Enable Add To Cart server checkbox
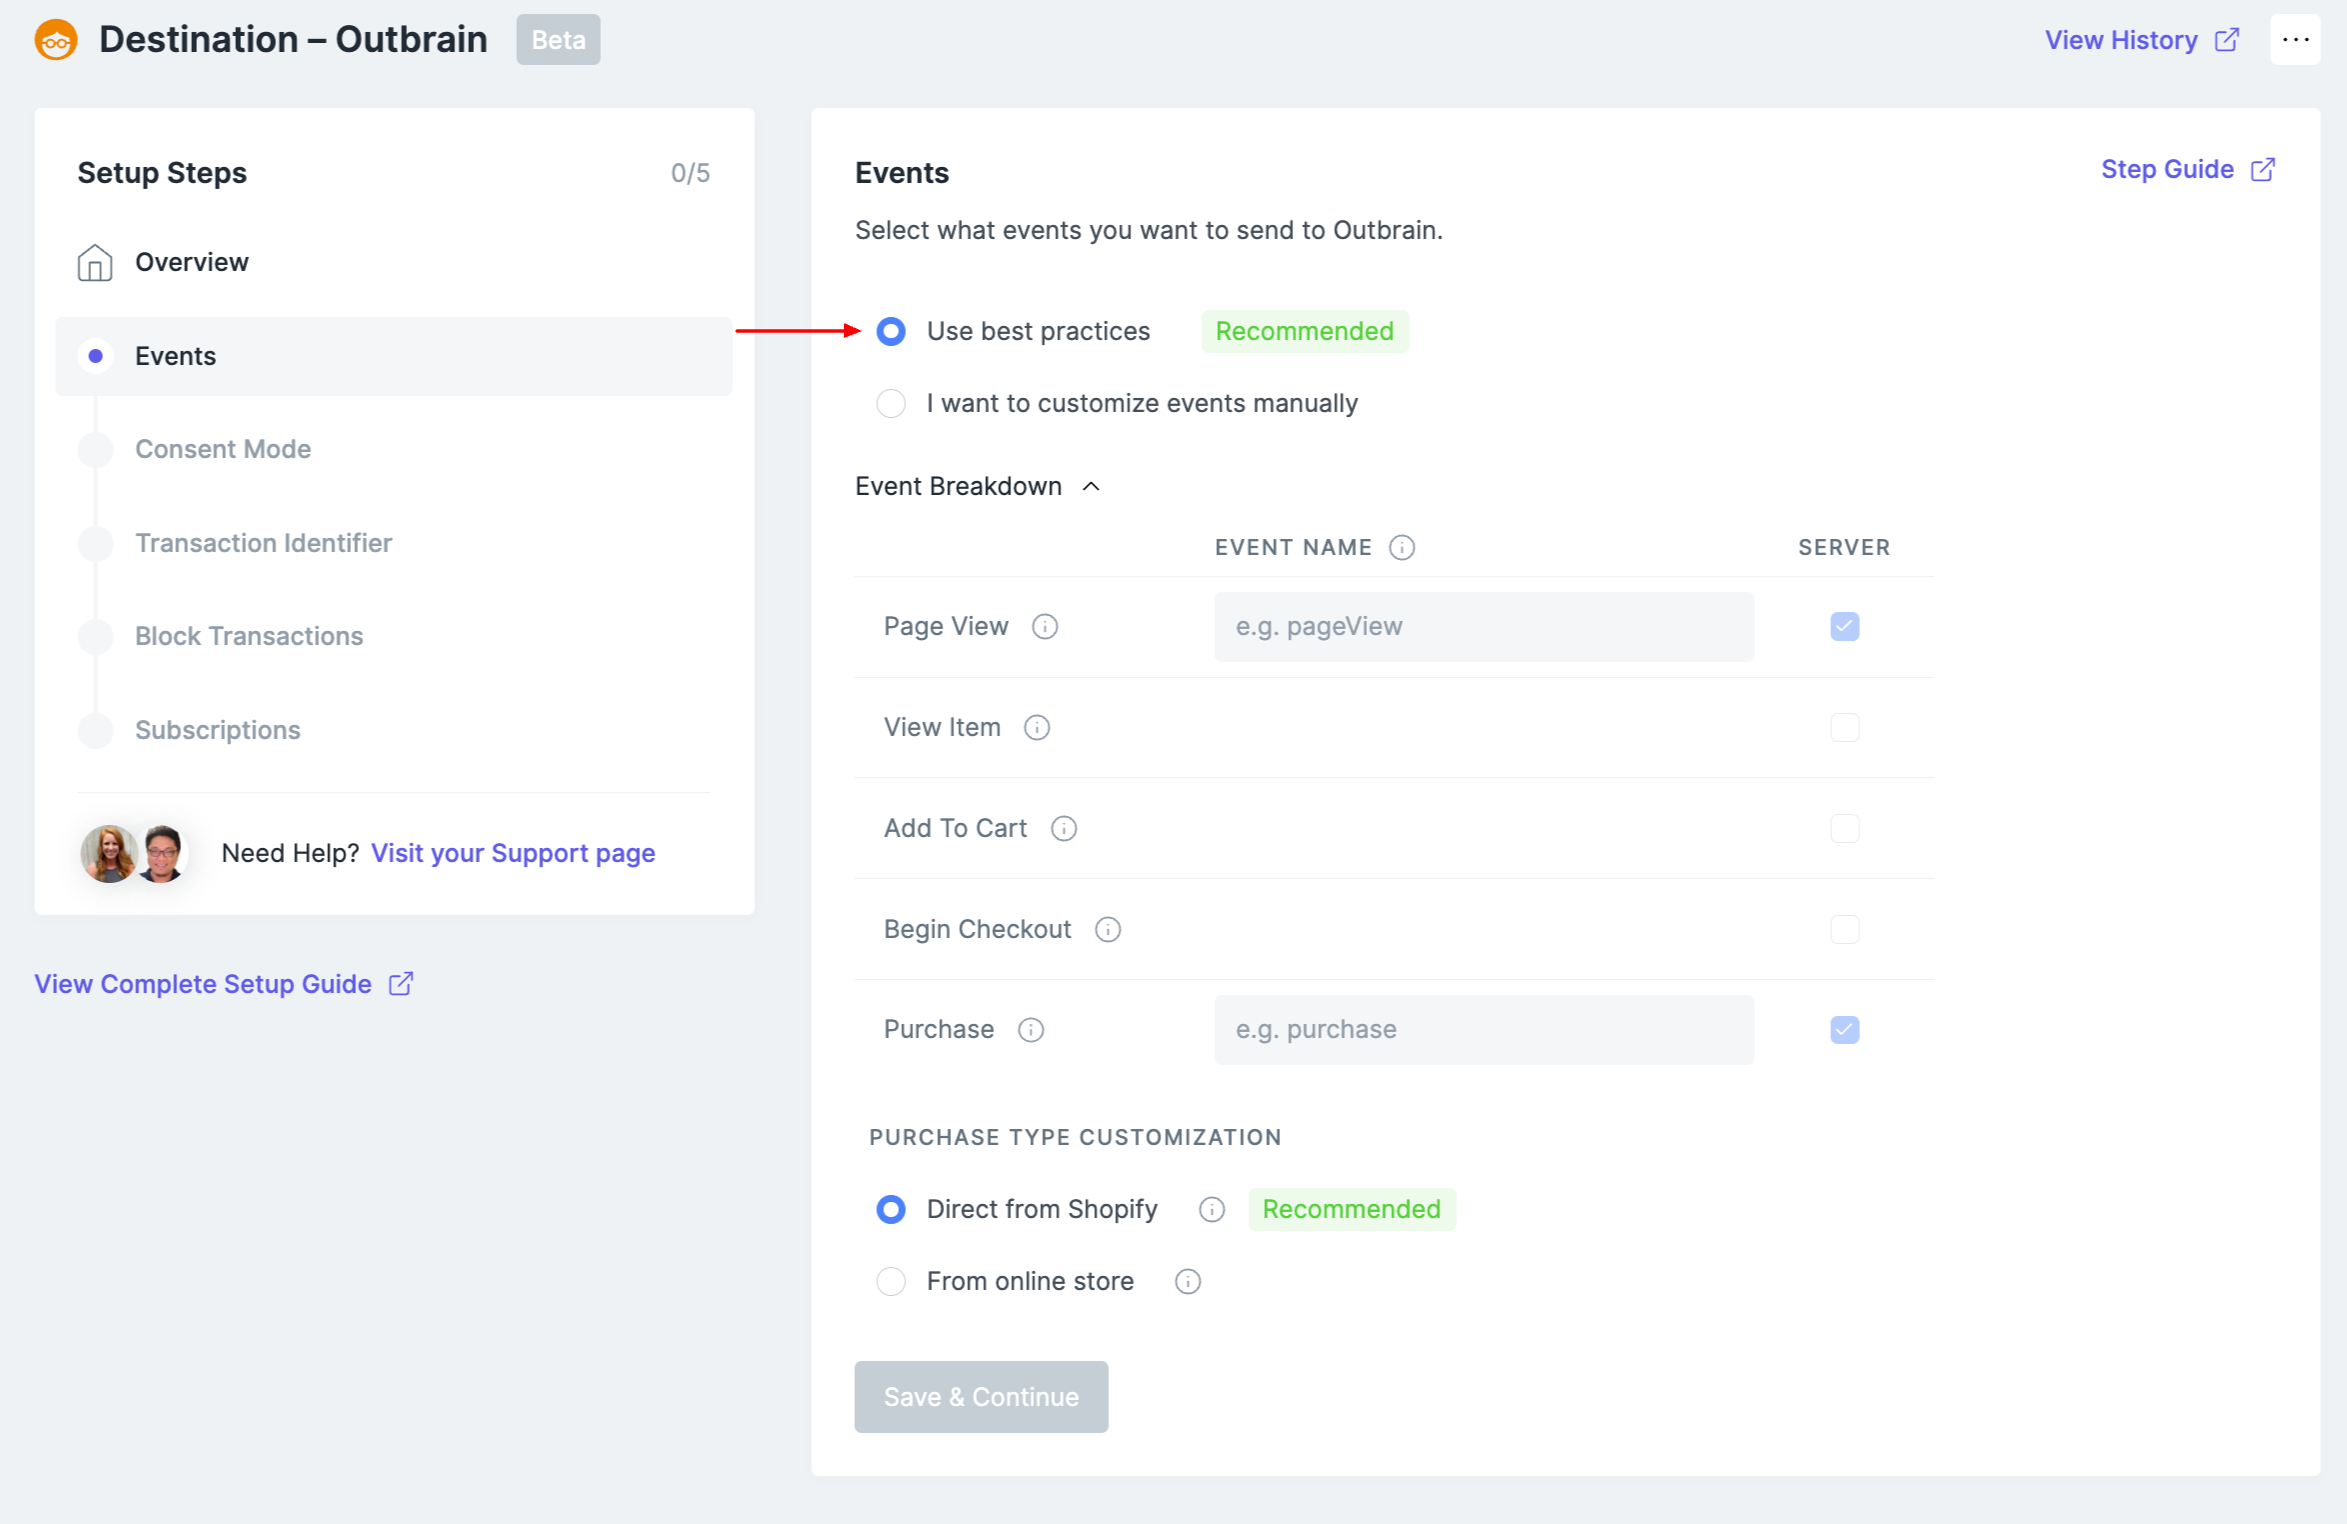 point(1844,829)
